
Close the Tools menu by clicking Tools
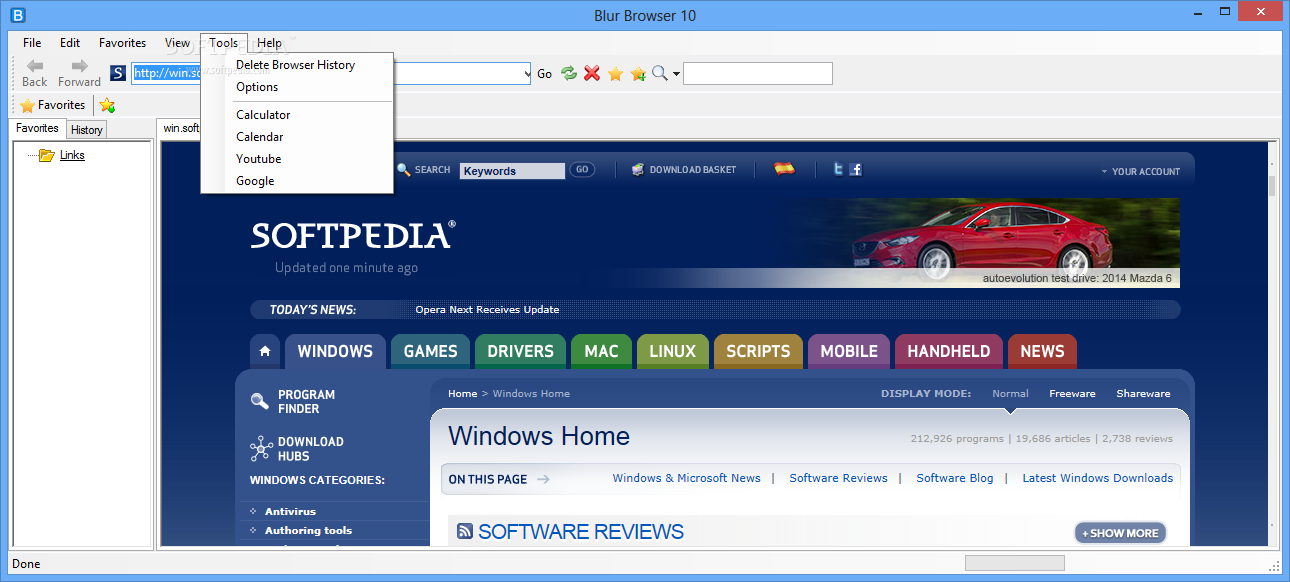coord(224,43)
